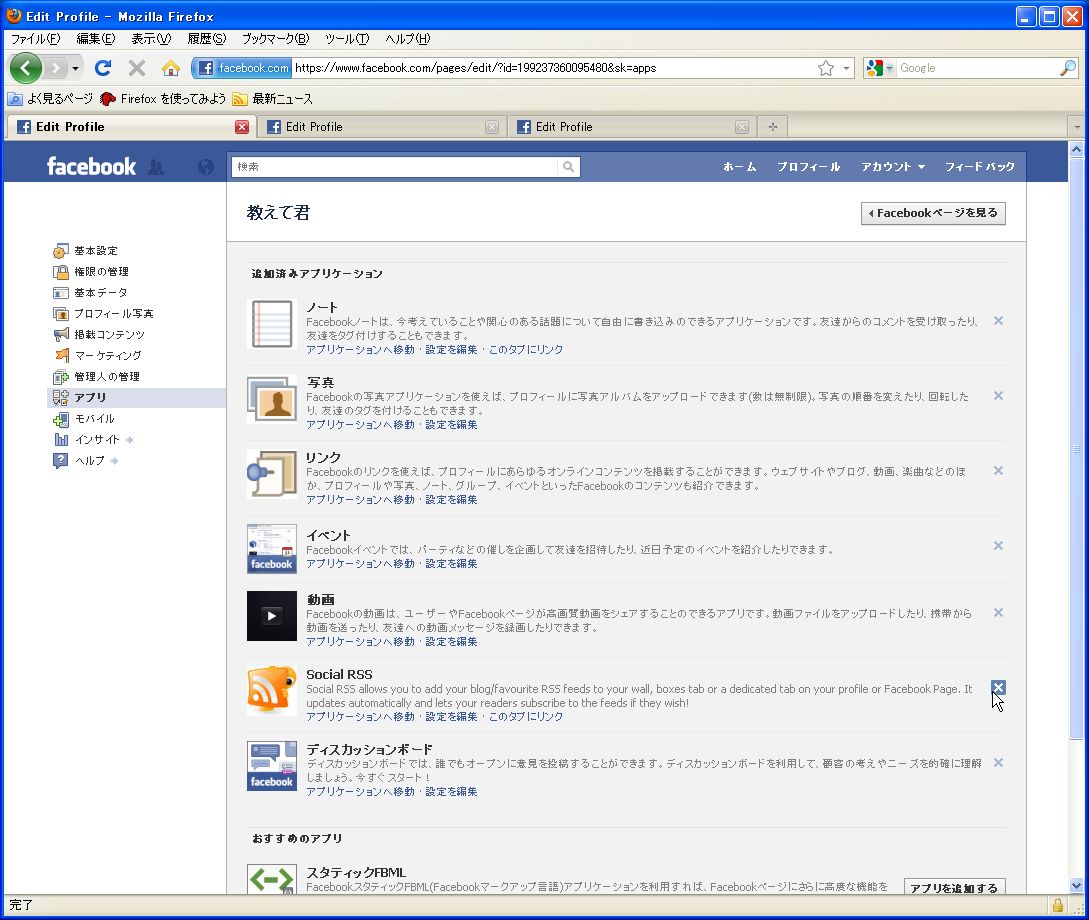This screenshot has width=1089, height=920.
Task: Go back with the green back arrow
Action: (26, 68)
